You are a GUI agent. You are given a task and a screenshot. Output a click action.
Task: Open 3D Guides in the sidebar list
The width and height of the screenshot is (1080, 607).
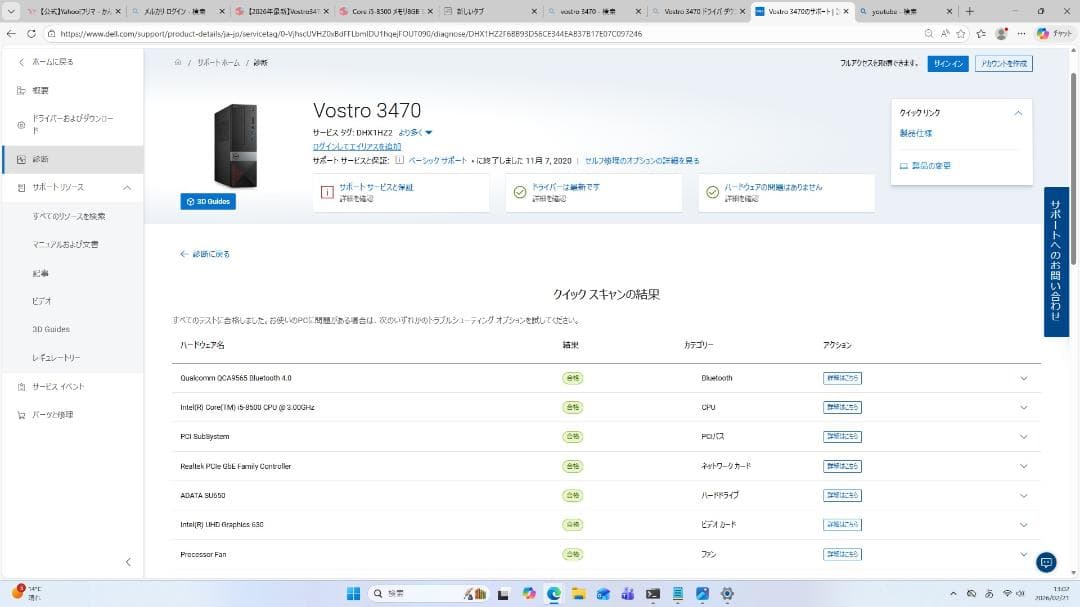[x=51, y=329]
